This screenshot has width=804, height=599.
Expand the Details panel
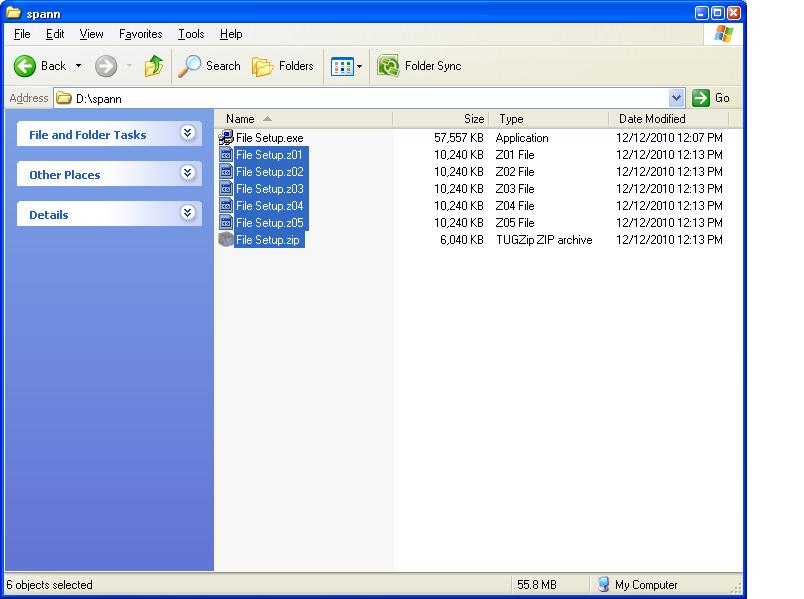187,213
